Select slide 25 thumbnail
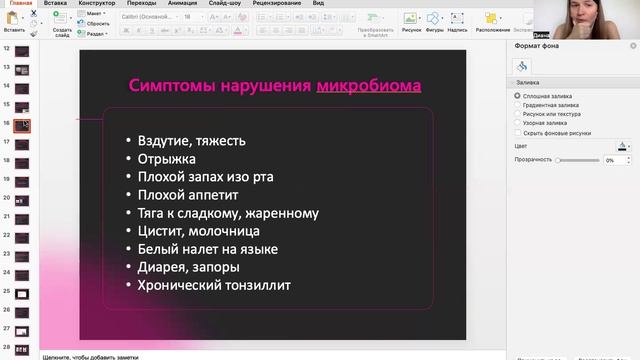The height and width of the screenshot is (360, 640). click(22, 294)
